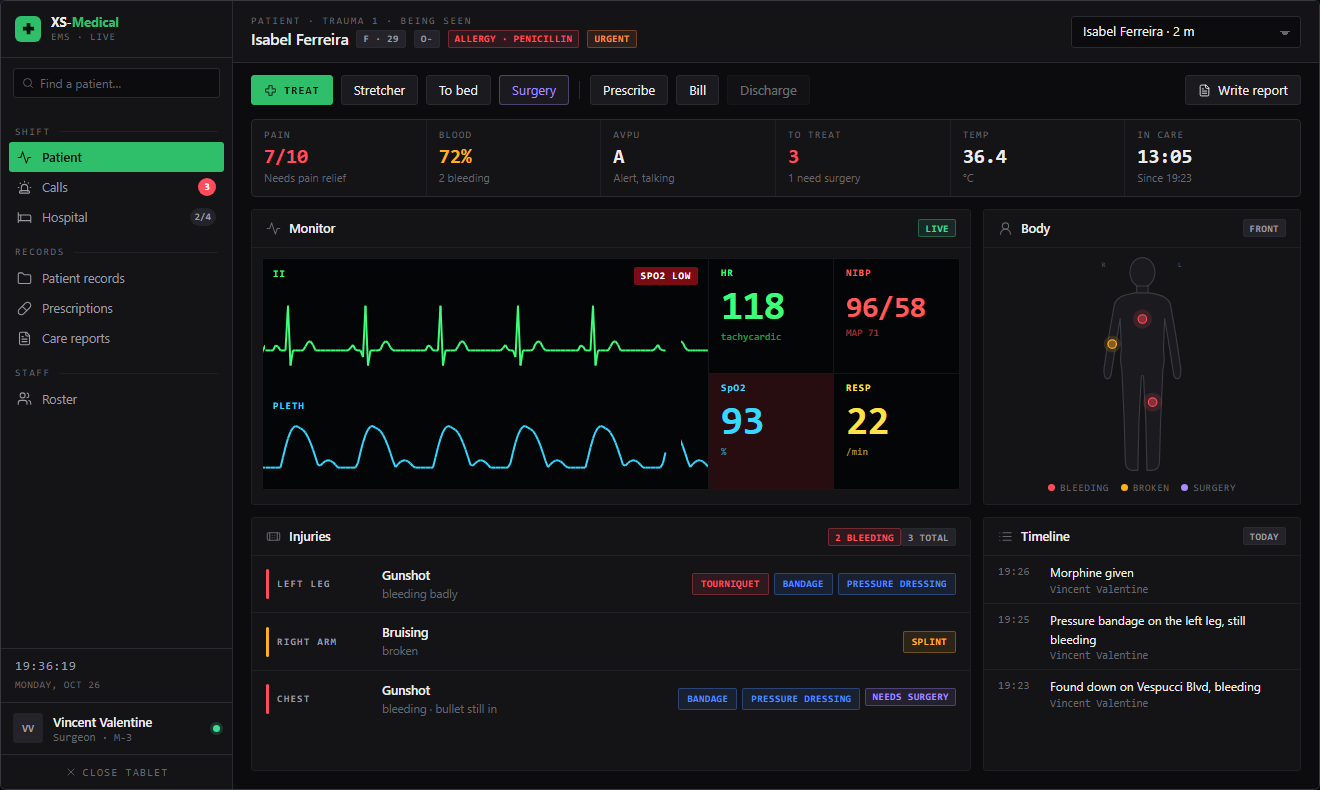Open the Roster page
The height and width of the screenshot is (790, 1320).
[x=116, y=399]
